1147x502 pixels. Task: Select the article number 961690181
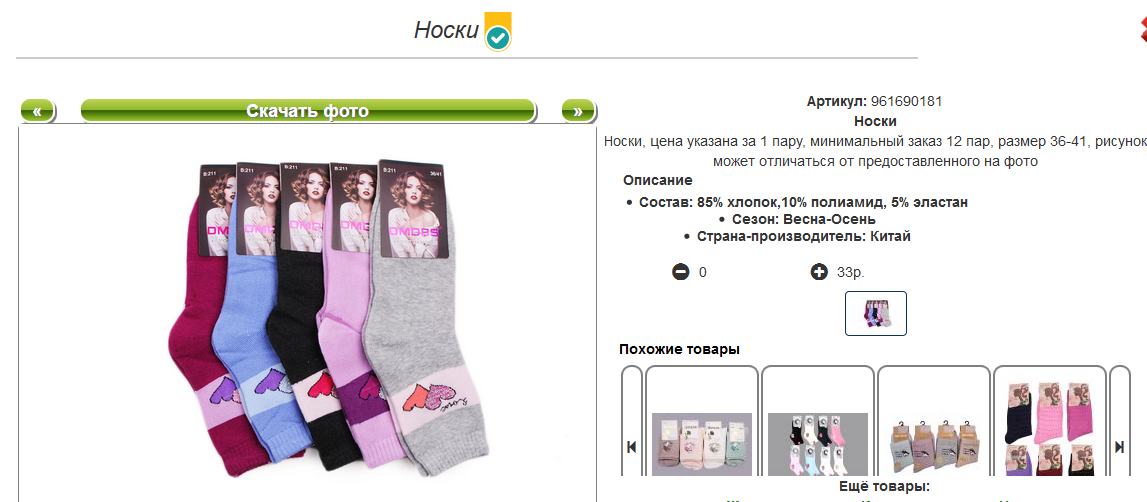(906, 102)
